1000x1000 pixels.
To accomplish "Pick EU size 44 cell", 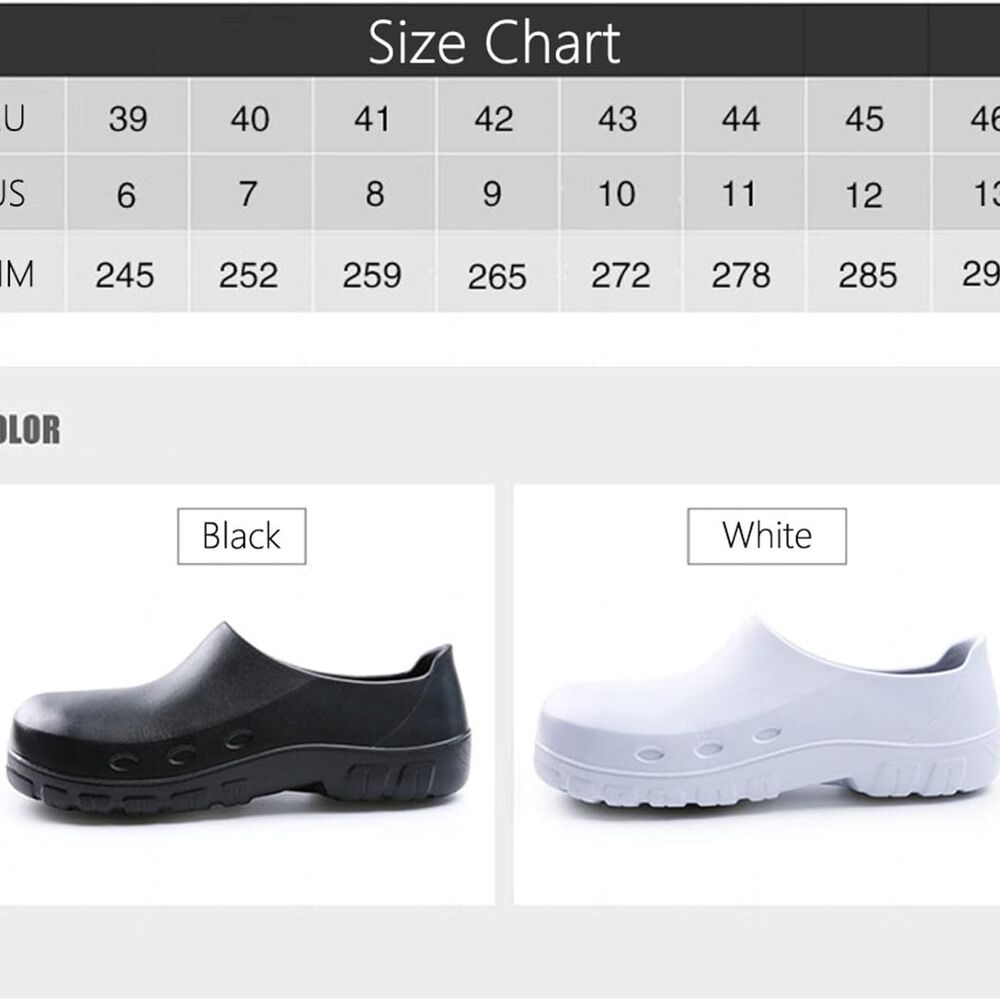I will pyautogui.click(x=741, y=119).
